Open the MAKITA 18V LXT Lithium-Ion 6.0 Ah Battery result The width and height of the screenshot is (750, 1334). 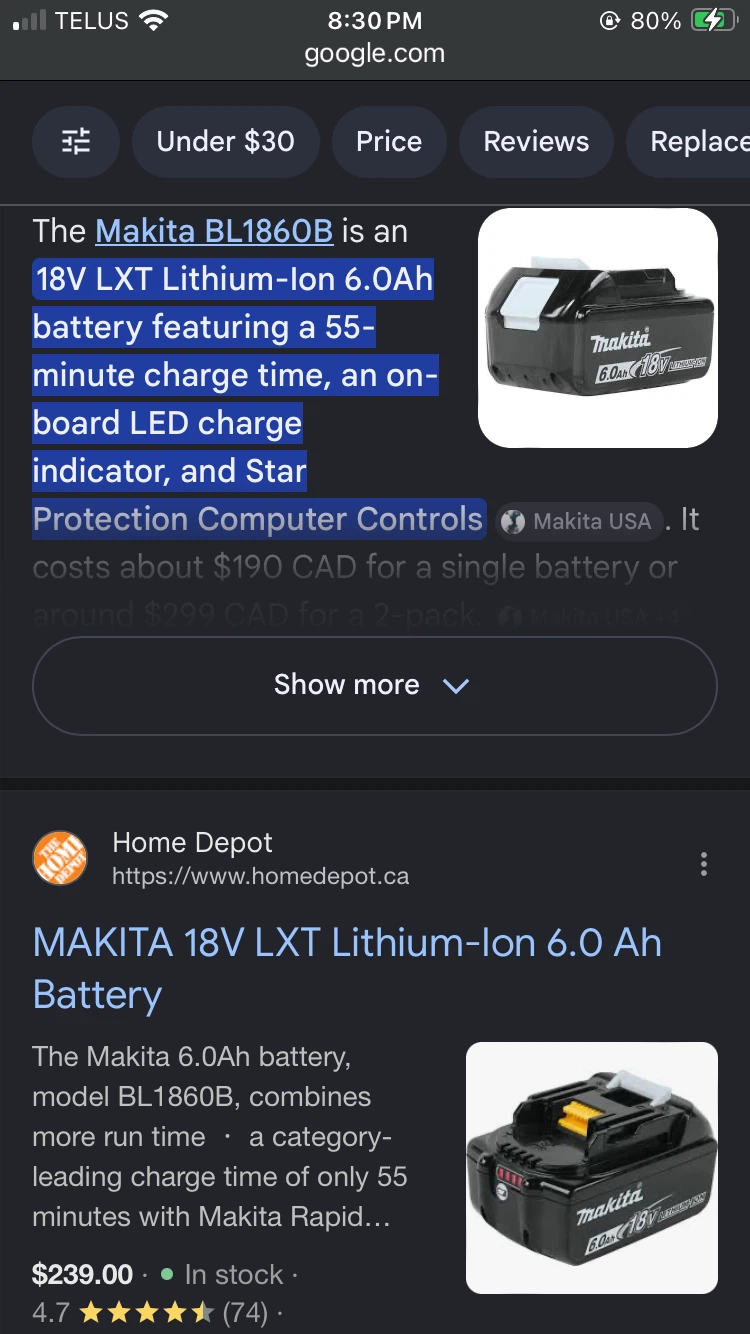pyautogui.click(x=347, y=969)
